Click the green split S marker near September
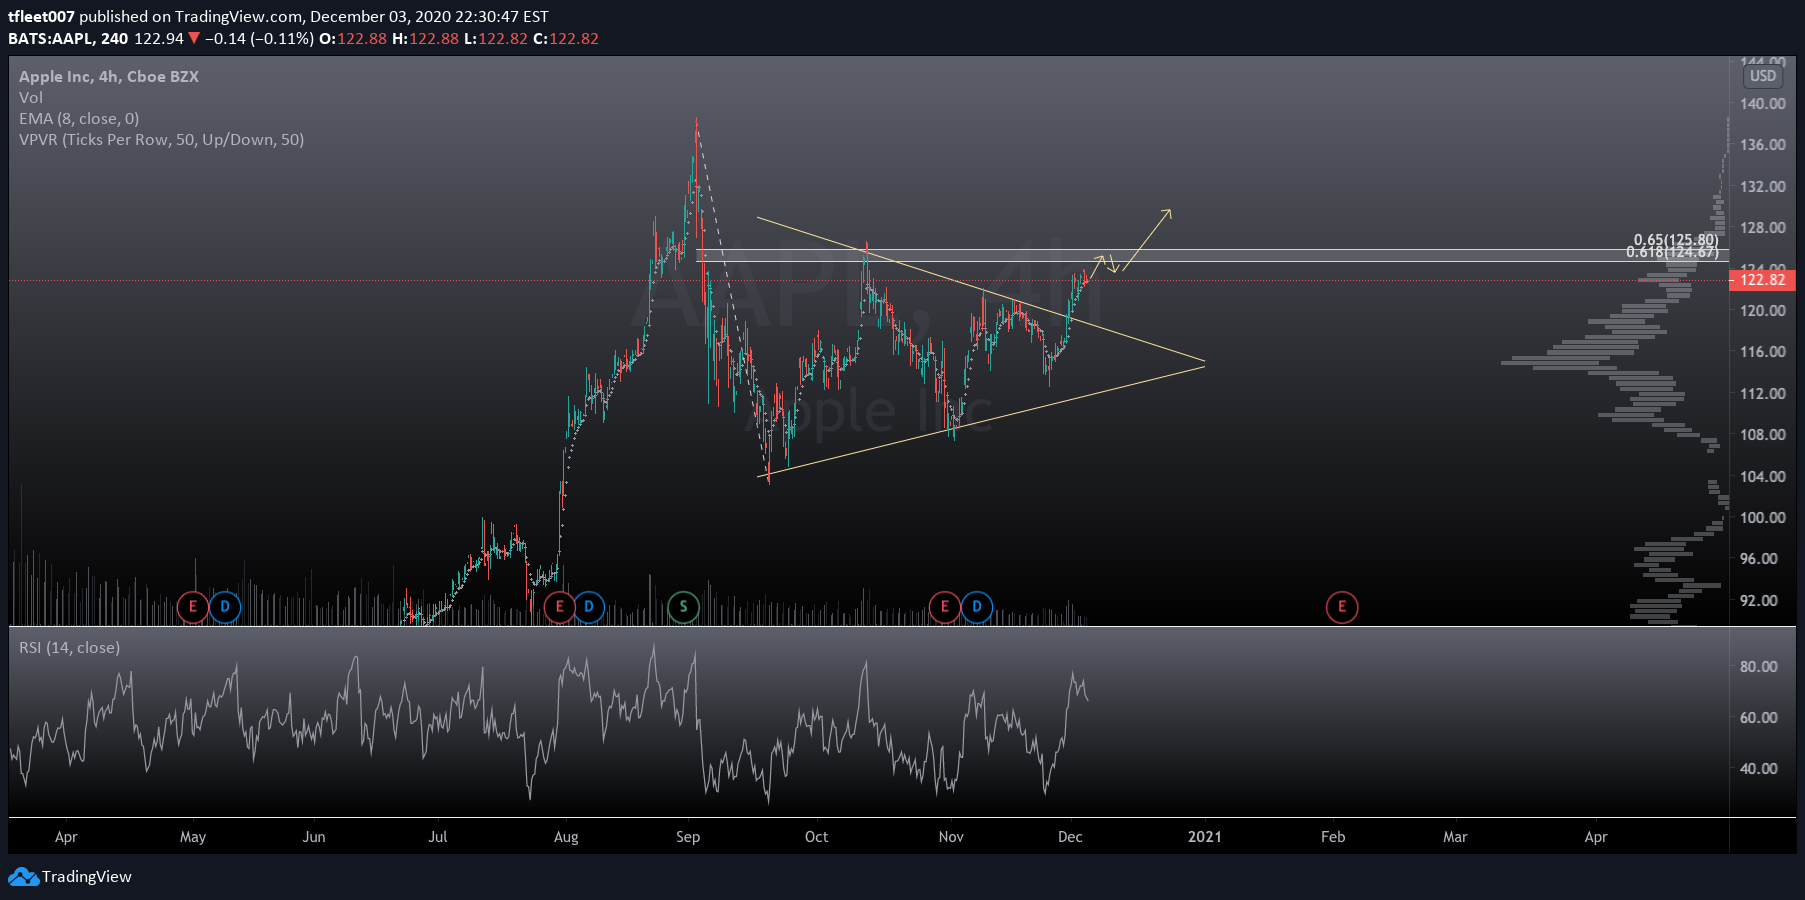 pyautogui.click(x=683, y=607)
